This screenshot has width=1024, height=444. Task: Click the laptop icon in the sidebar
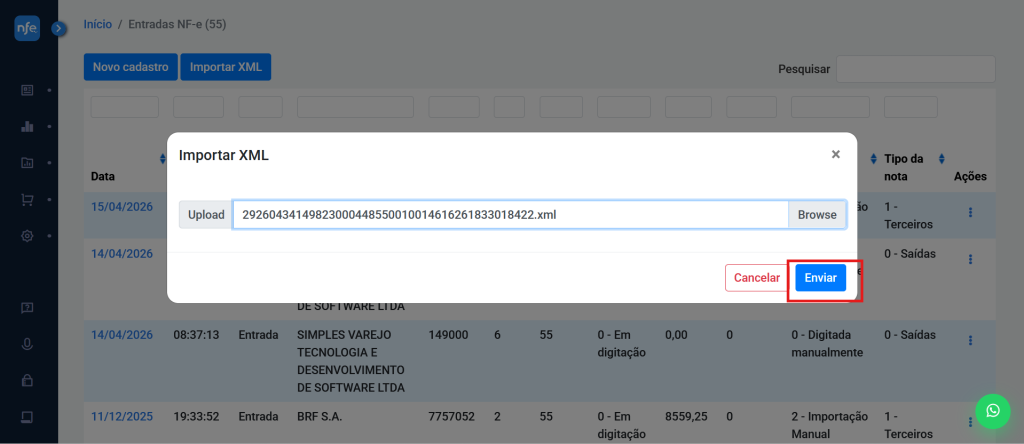point(27,417)
